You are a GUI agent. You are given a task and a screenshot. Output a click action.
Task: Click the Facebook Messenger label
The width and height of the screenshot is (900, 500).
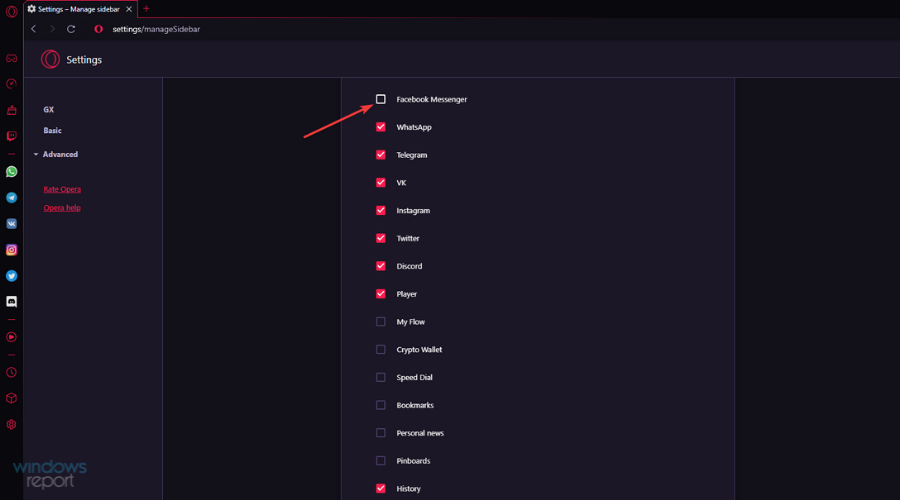click(432, 99)
